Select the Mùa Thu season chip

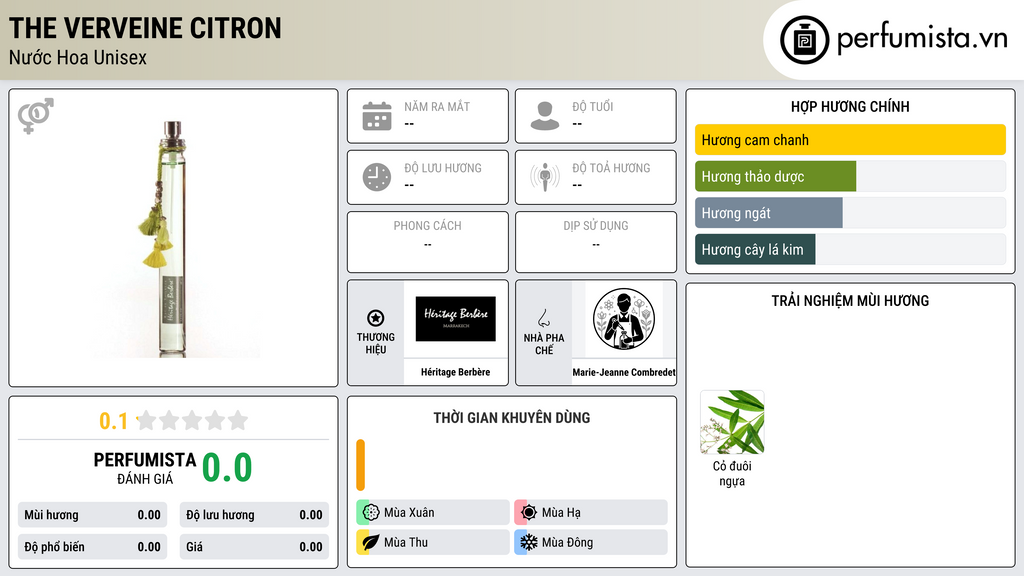click(x=433, y=542)
